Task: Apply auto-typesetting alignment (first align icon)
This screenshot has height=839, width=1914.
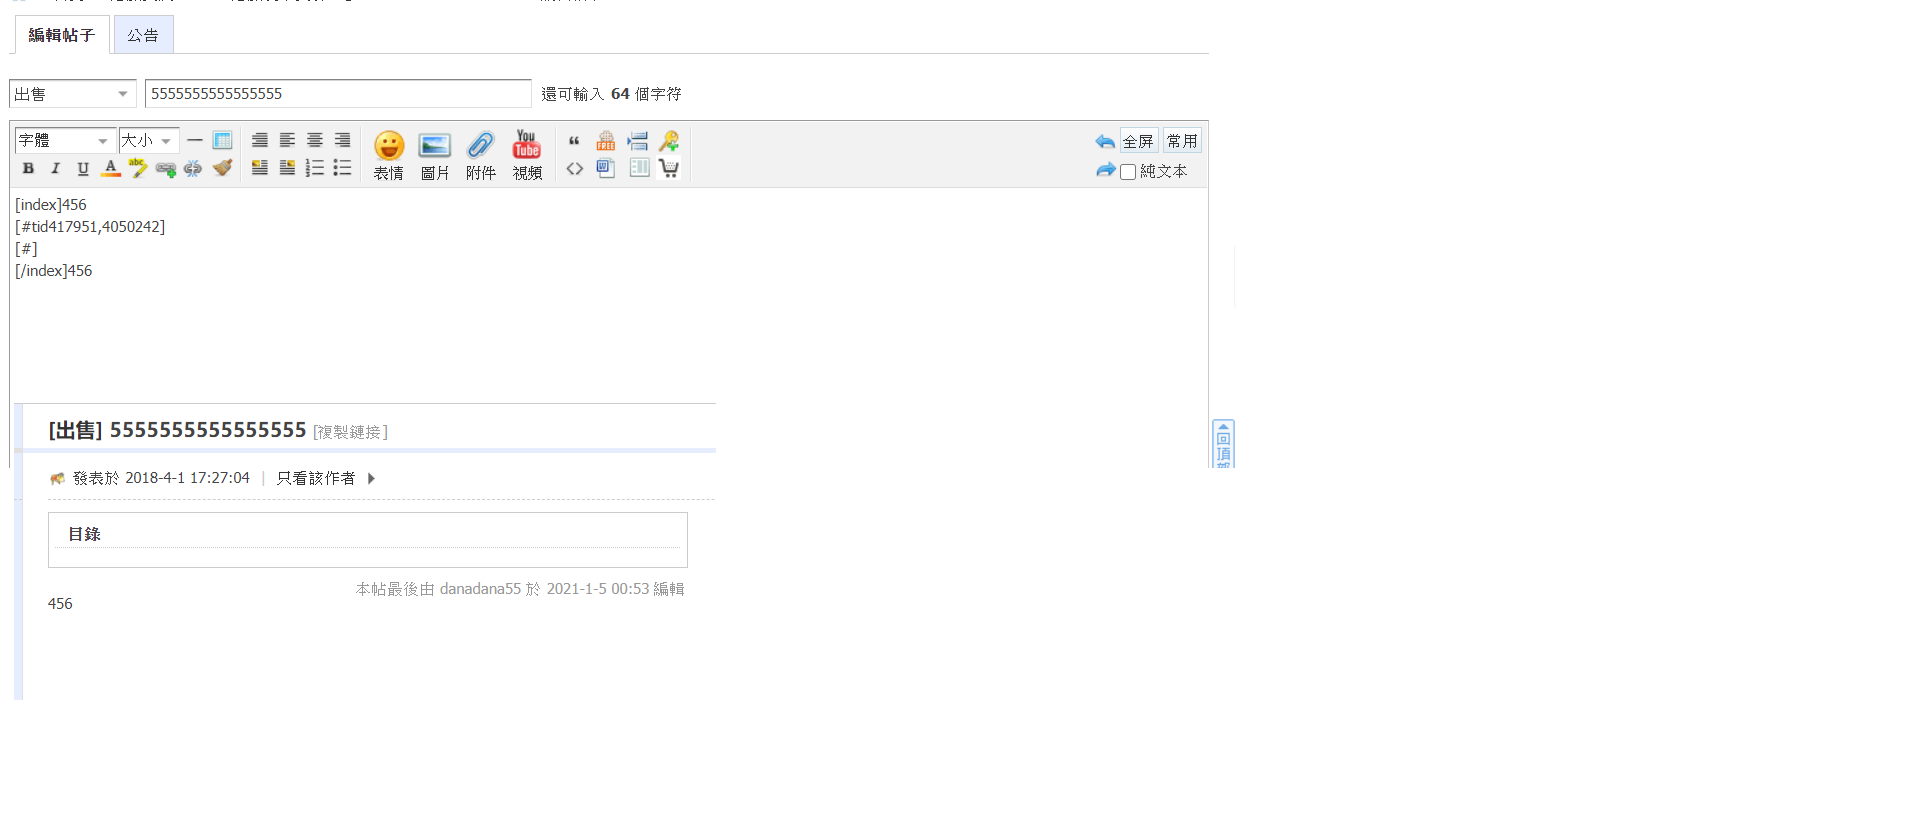Action: point(259,140)
